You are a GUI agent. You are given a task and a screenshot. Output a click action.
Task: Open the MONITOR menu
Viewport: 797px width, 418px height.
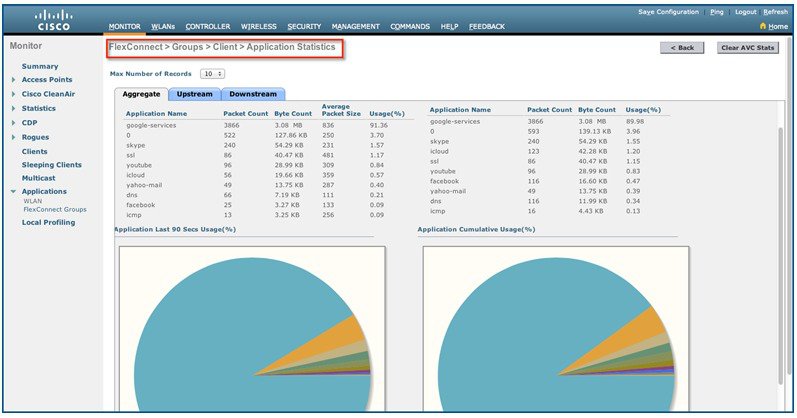click(x=125, y=26)
